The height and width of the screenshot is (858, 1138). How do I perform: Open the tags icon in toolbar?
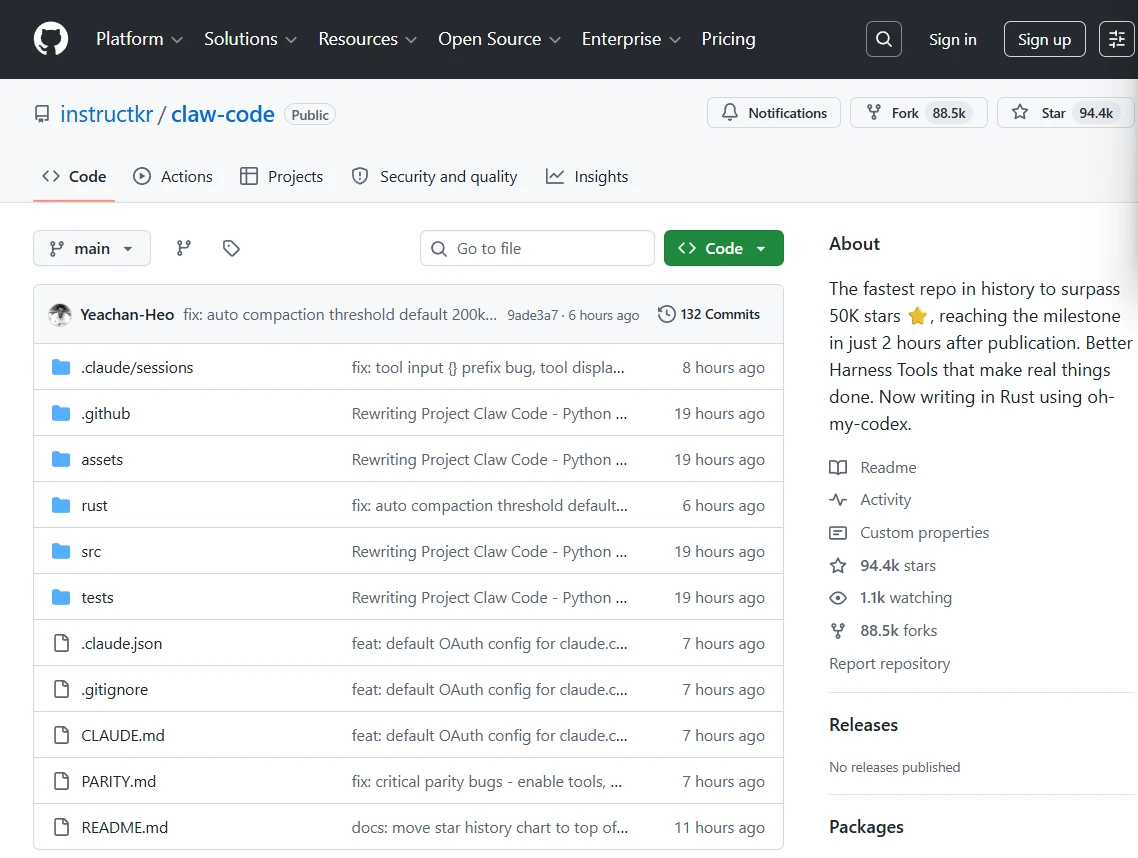(231, 248)
